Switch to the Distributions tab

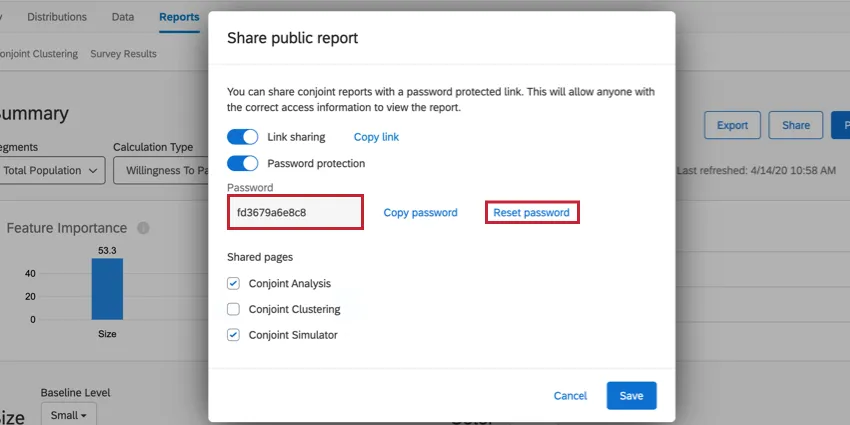coord(57,17)
